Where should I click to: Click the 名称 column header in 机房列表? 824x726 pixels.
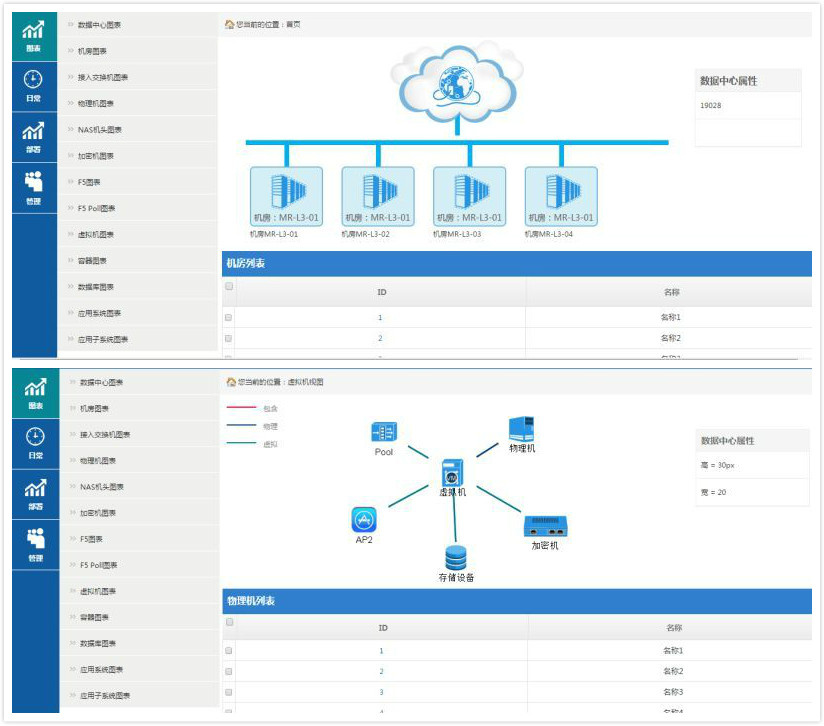672,292
